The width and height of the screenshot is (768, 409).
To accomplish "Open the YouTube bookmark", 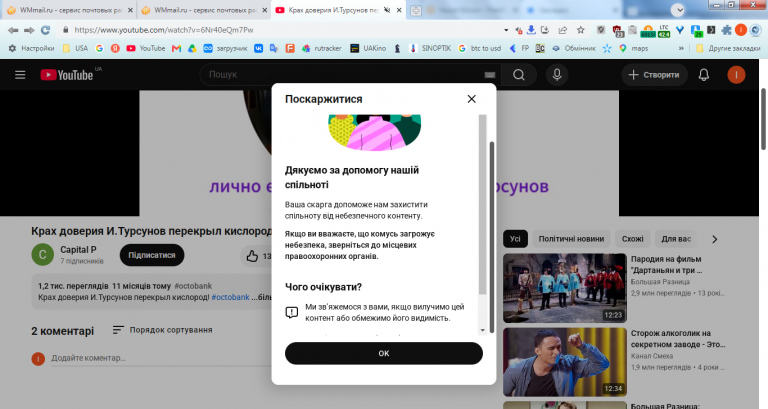I will pos(146,48).
